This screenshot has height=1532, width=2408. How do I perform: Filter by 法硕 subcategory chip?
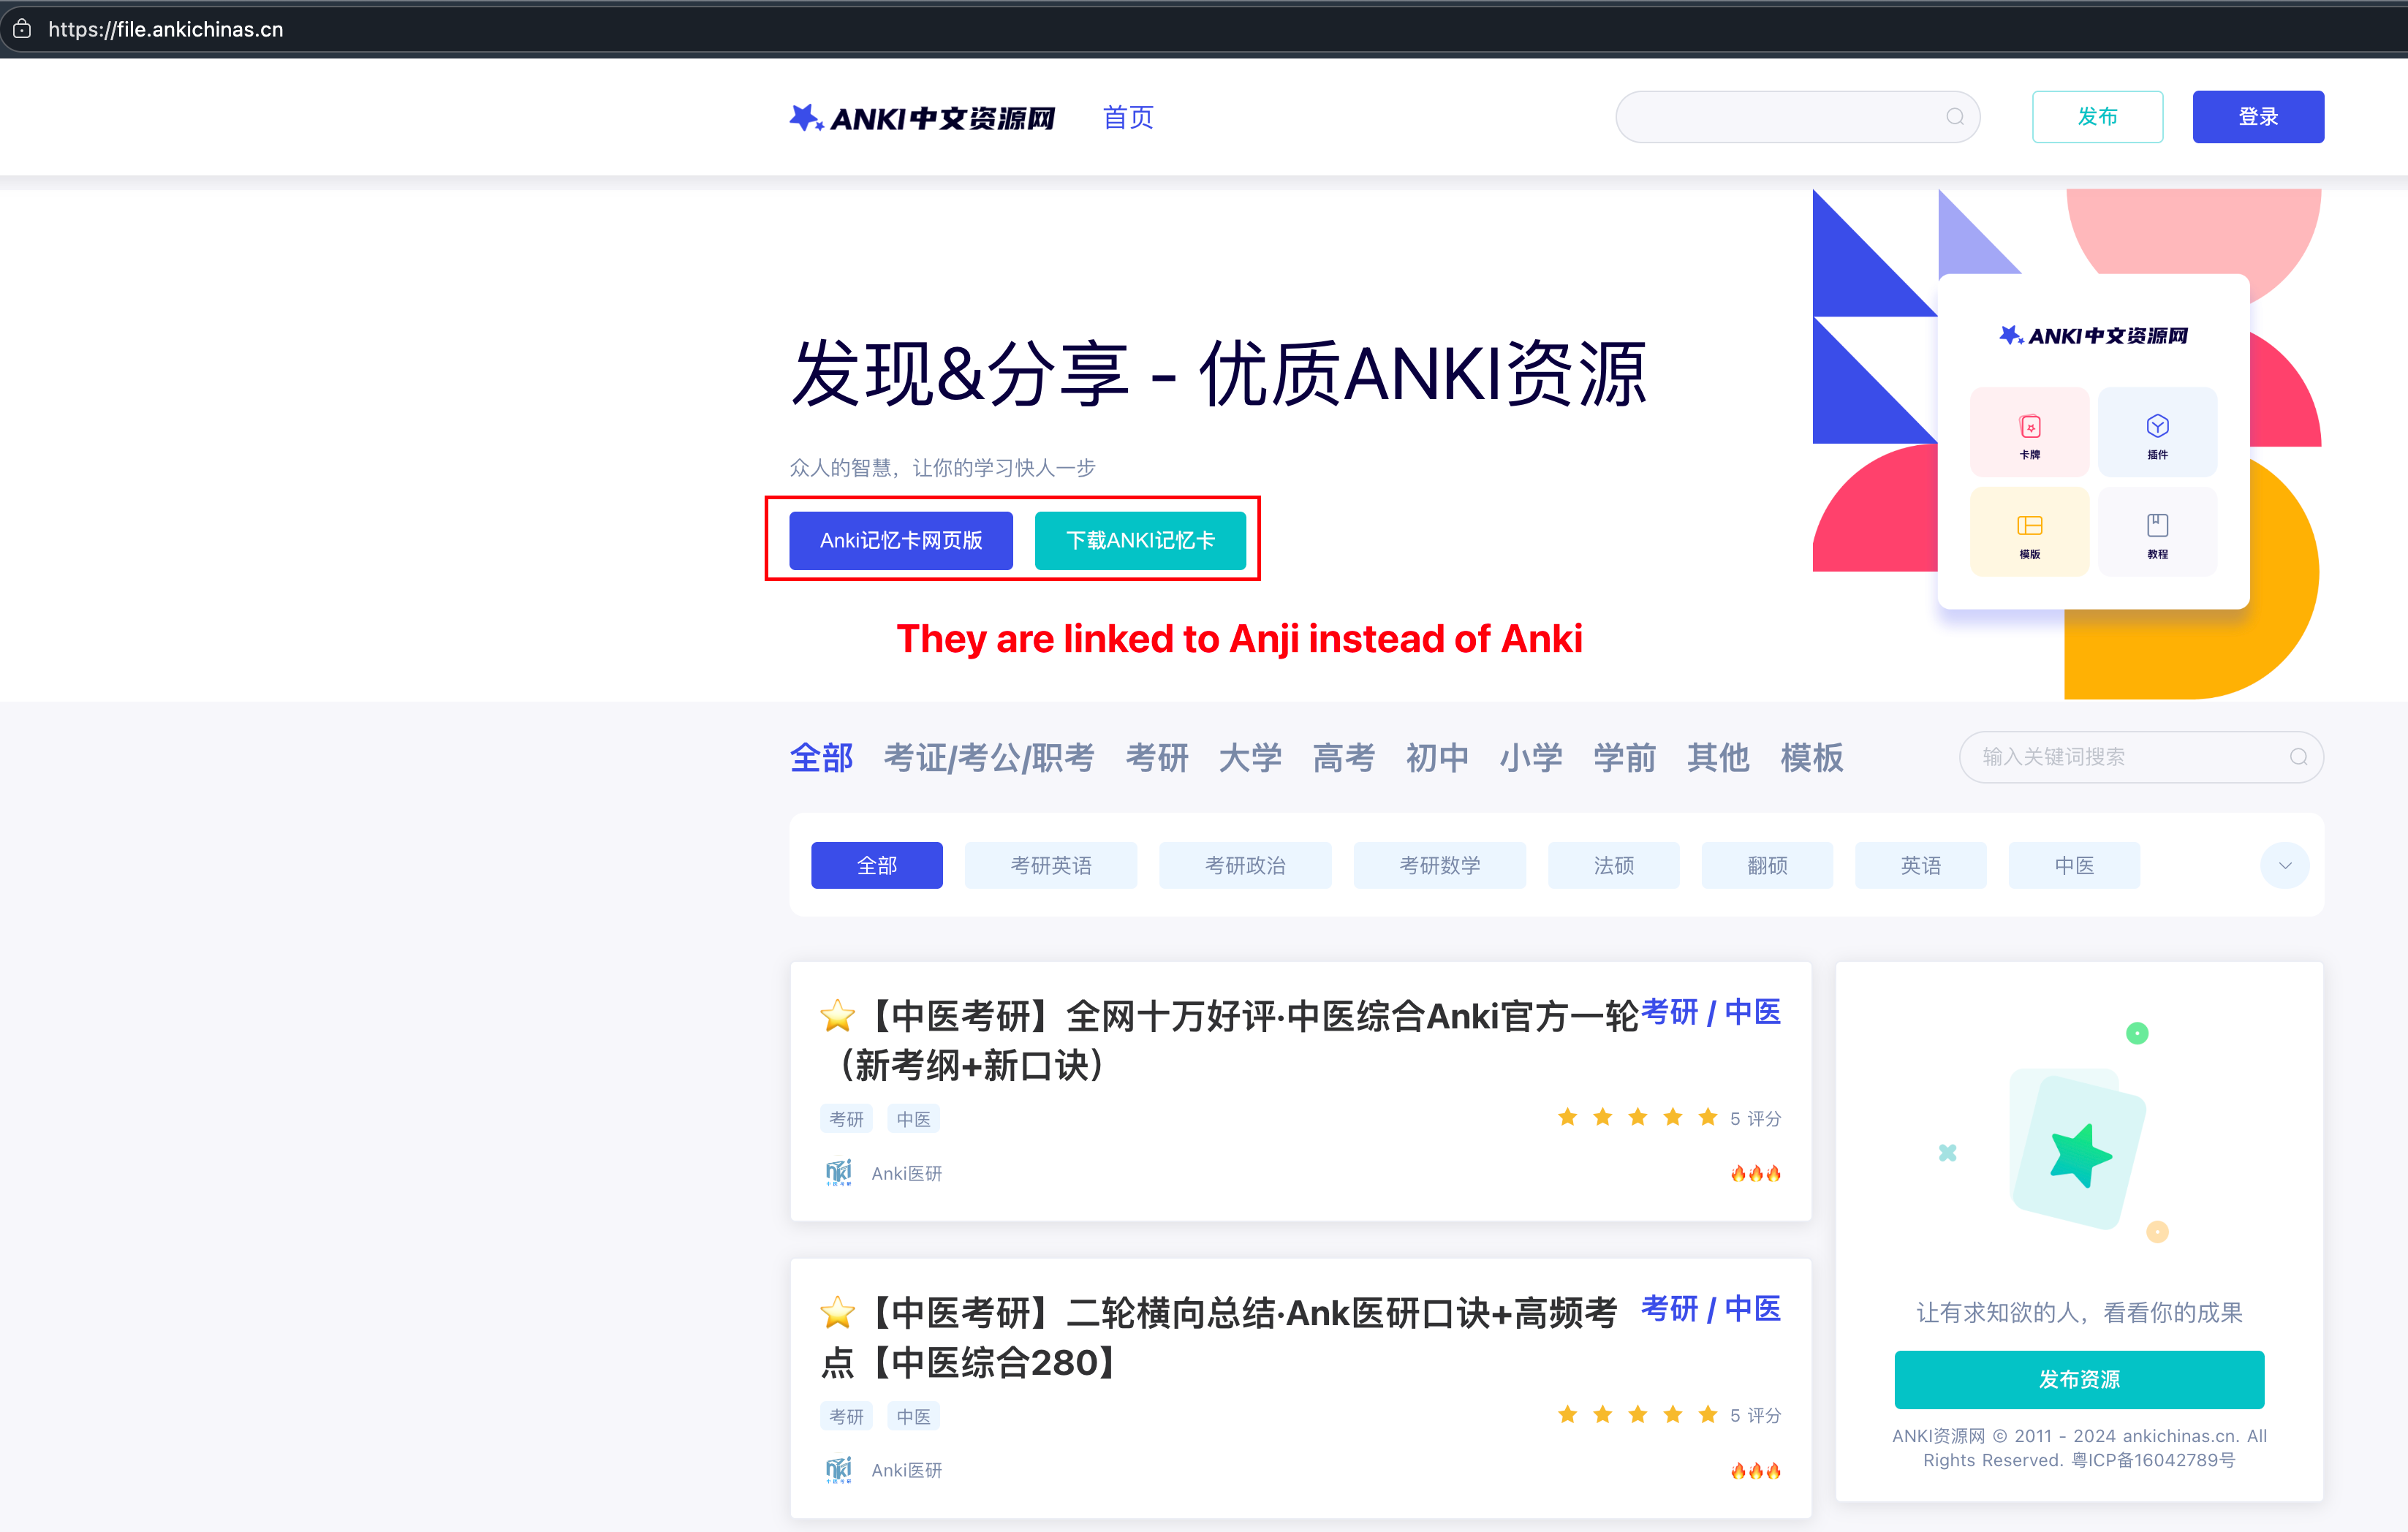[x=1613, y=865]
